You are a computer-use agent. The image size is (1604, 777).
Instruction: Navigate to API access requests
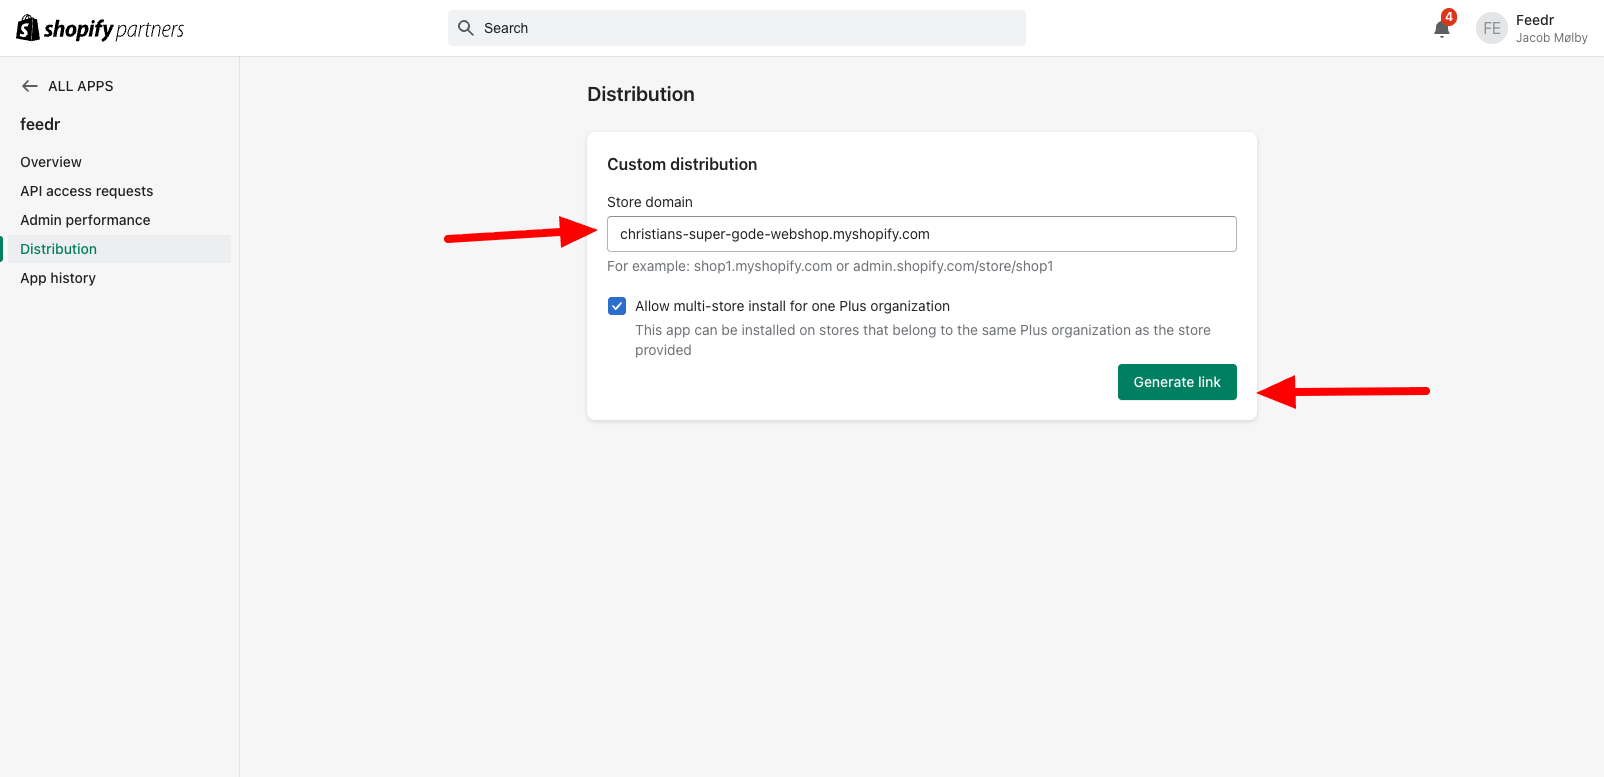(x=87, y=191)
